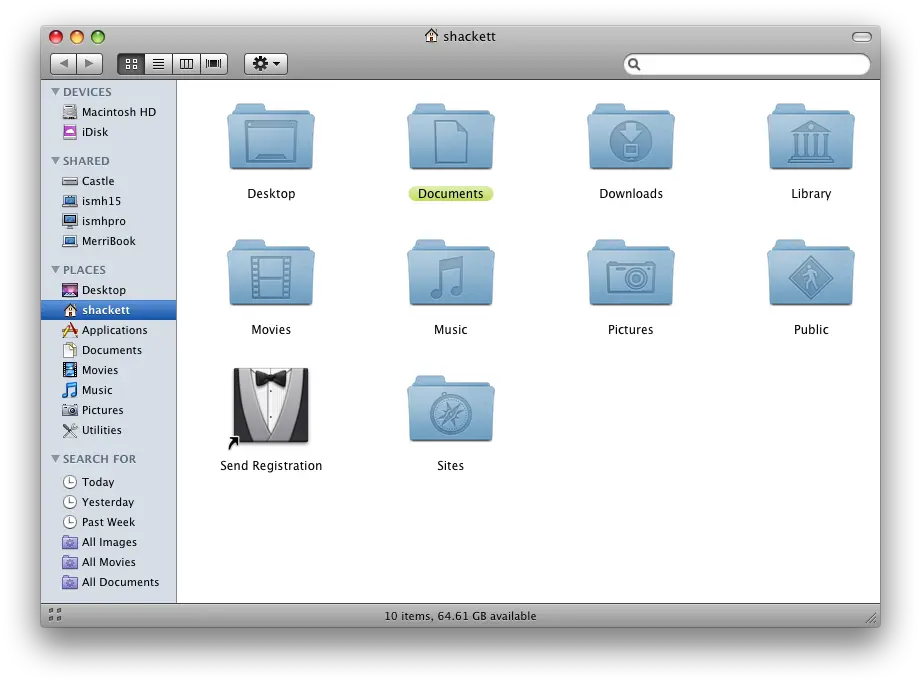Switch to list view

tap(159, 63)
